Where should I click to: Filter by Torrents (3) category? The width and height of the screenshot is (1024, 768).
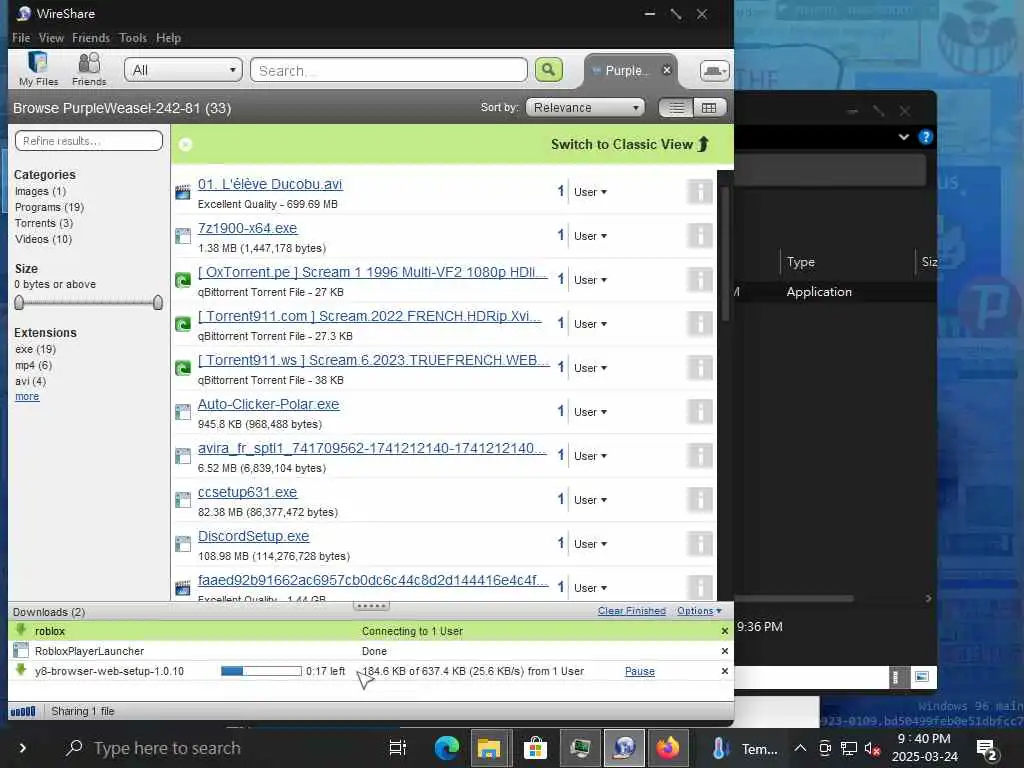(x=44, y=223)
